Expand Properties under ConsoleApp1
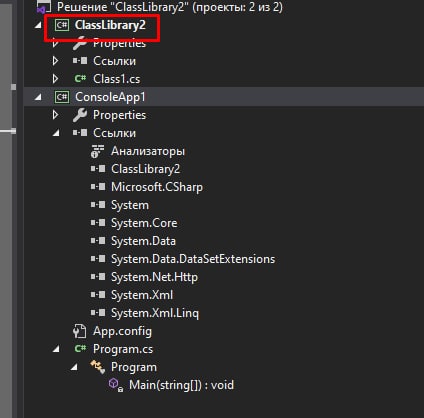This screenshot has width=424, height=418. pos(56,115)
